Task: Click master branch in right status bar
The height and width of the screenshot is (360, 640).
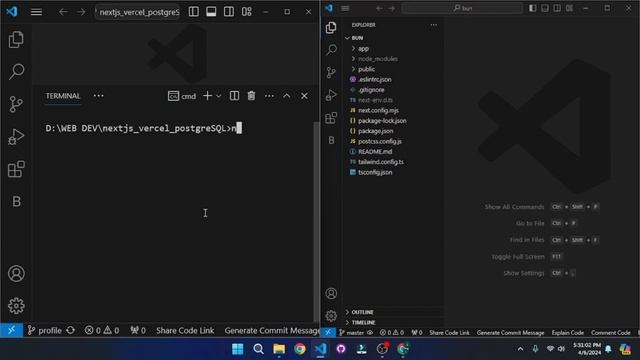Action: pos(351,333)
